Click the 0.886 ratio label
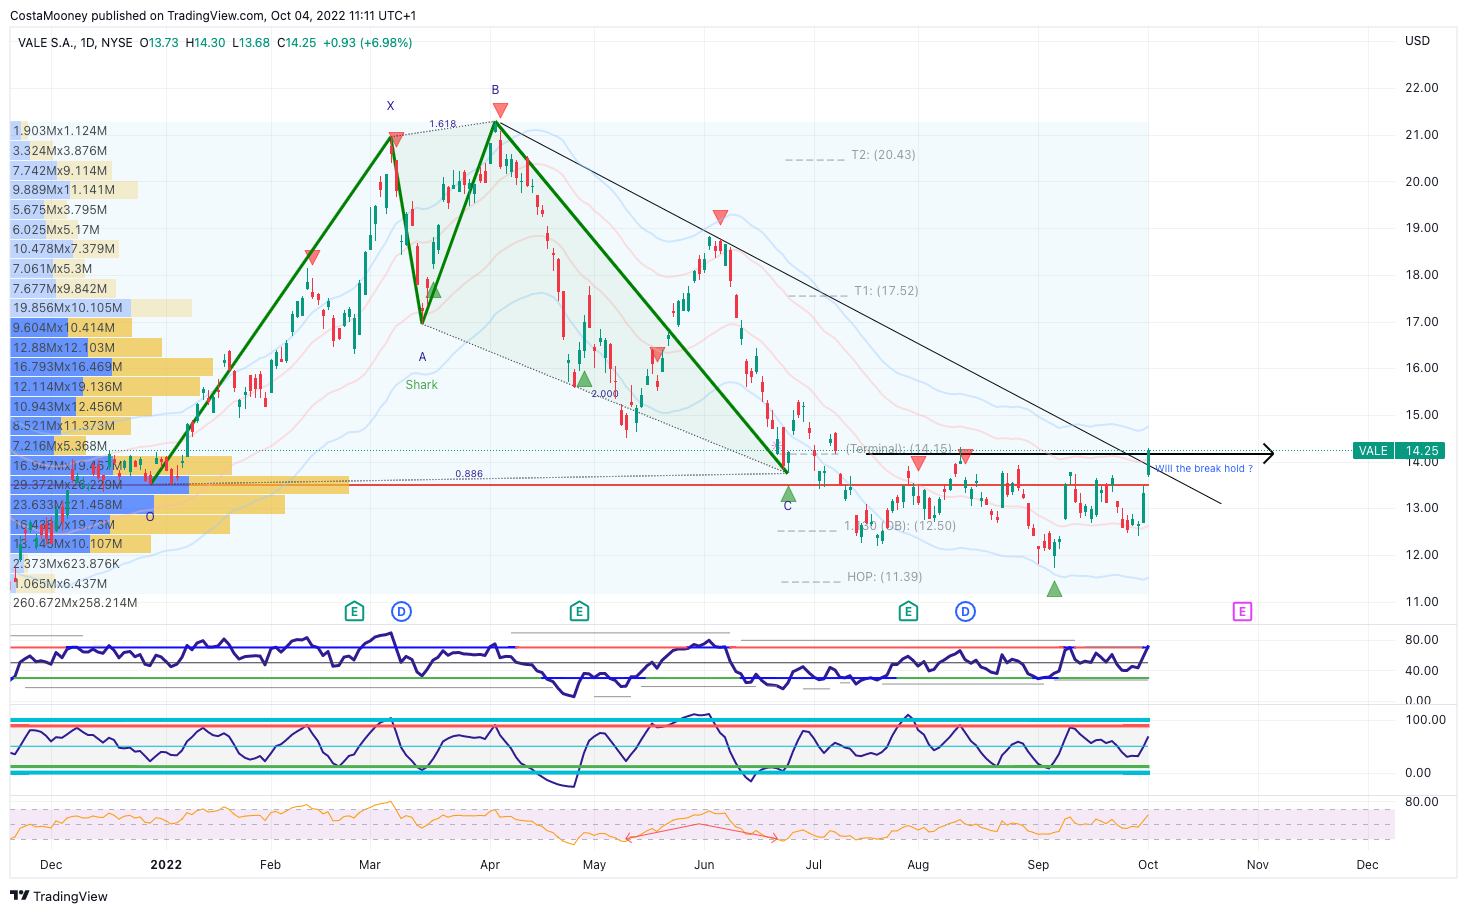 tap(469, 474)
